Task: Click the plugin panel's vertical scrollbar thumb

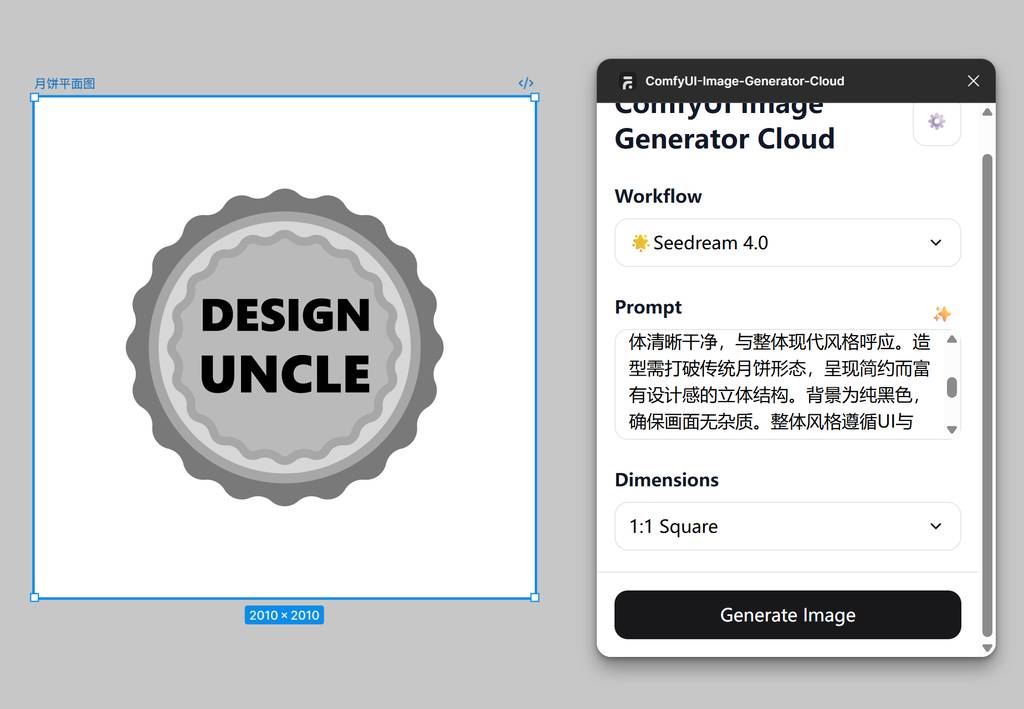Action: (x=987, y=390)
